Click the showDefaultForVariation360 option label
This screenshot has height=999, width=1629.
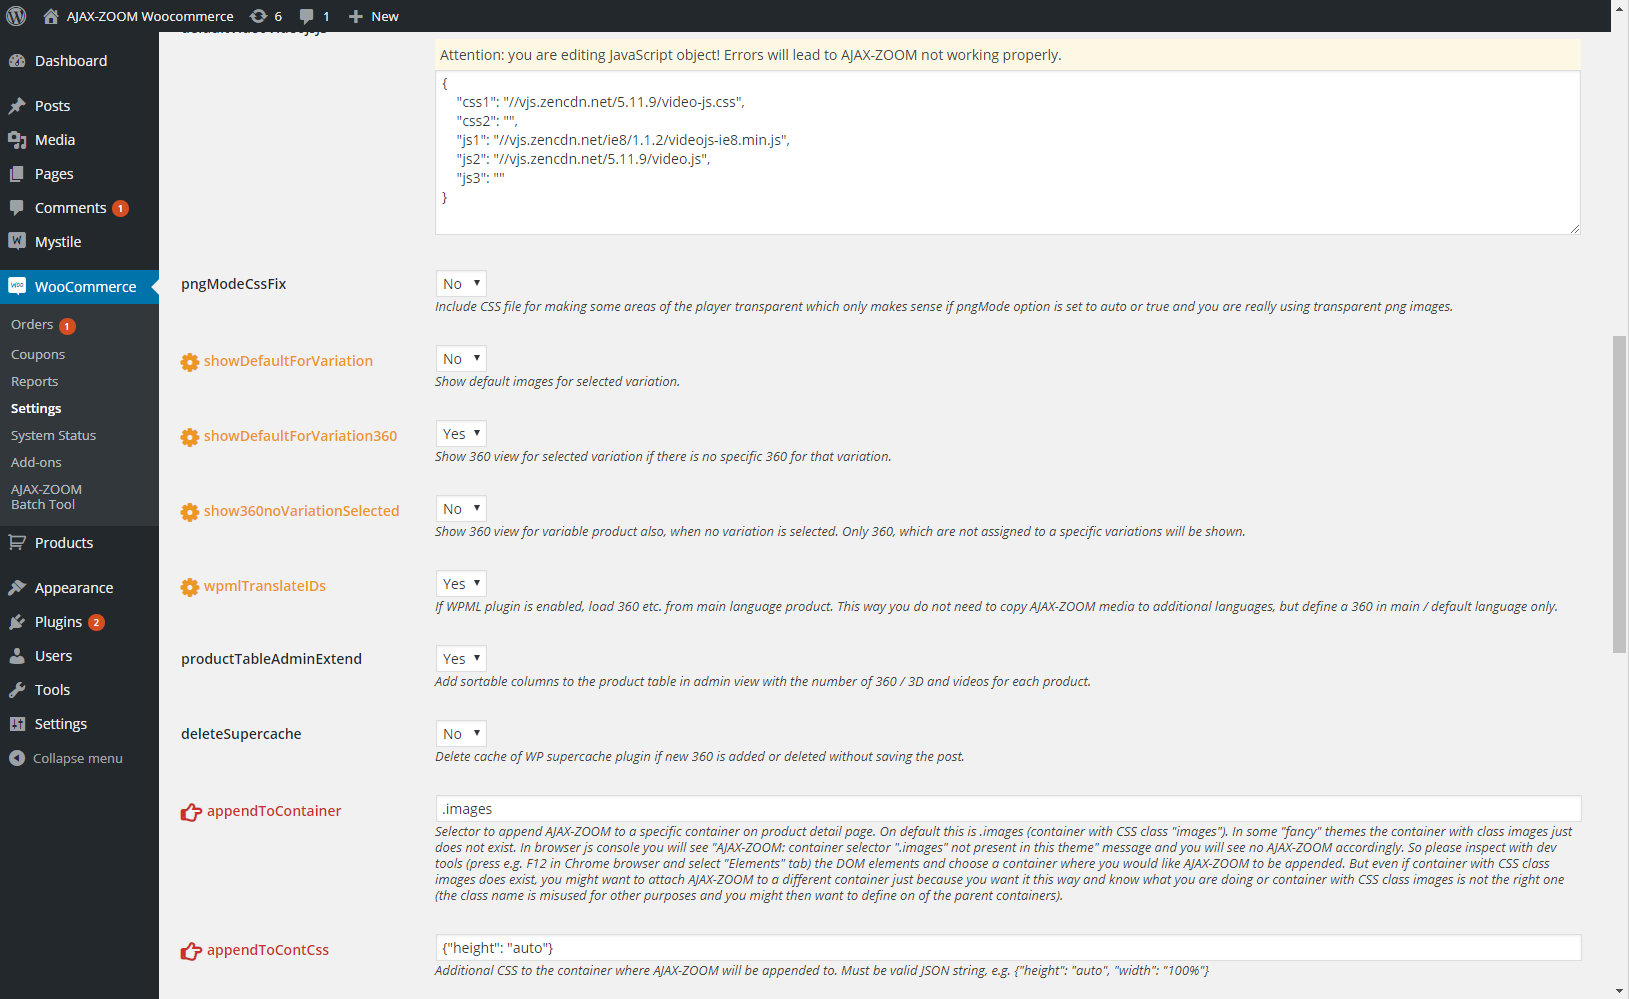301,436
